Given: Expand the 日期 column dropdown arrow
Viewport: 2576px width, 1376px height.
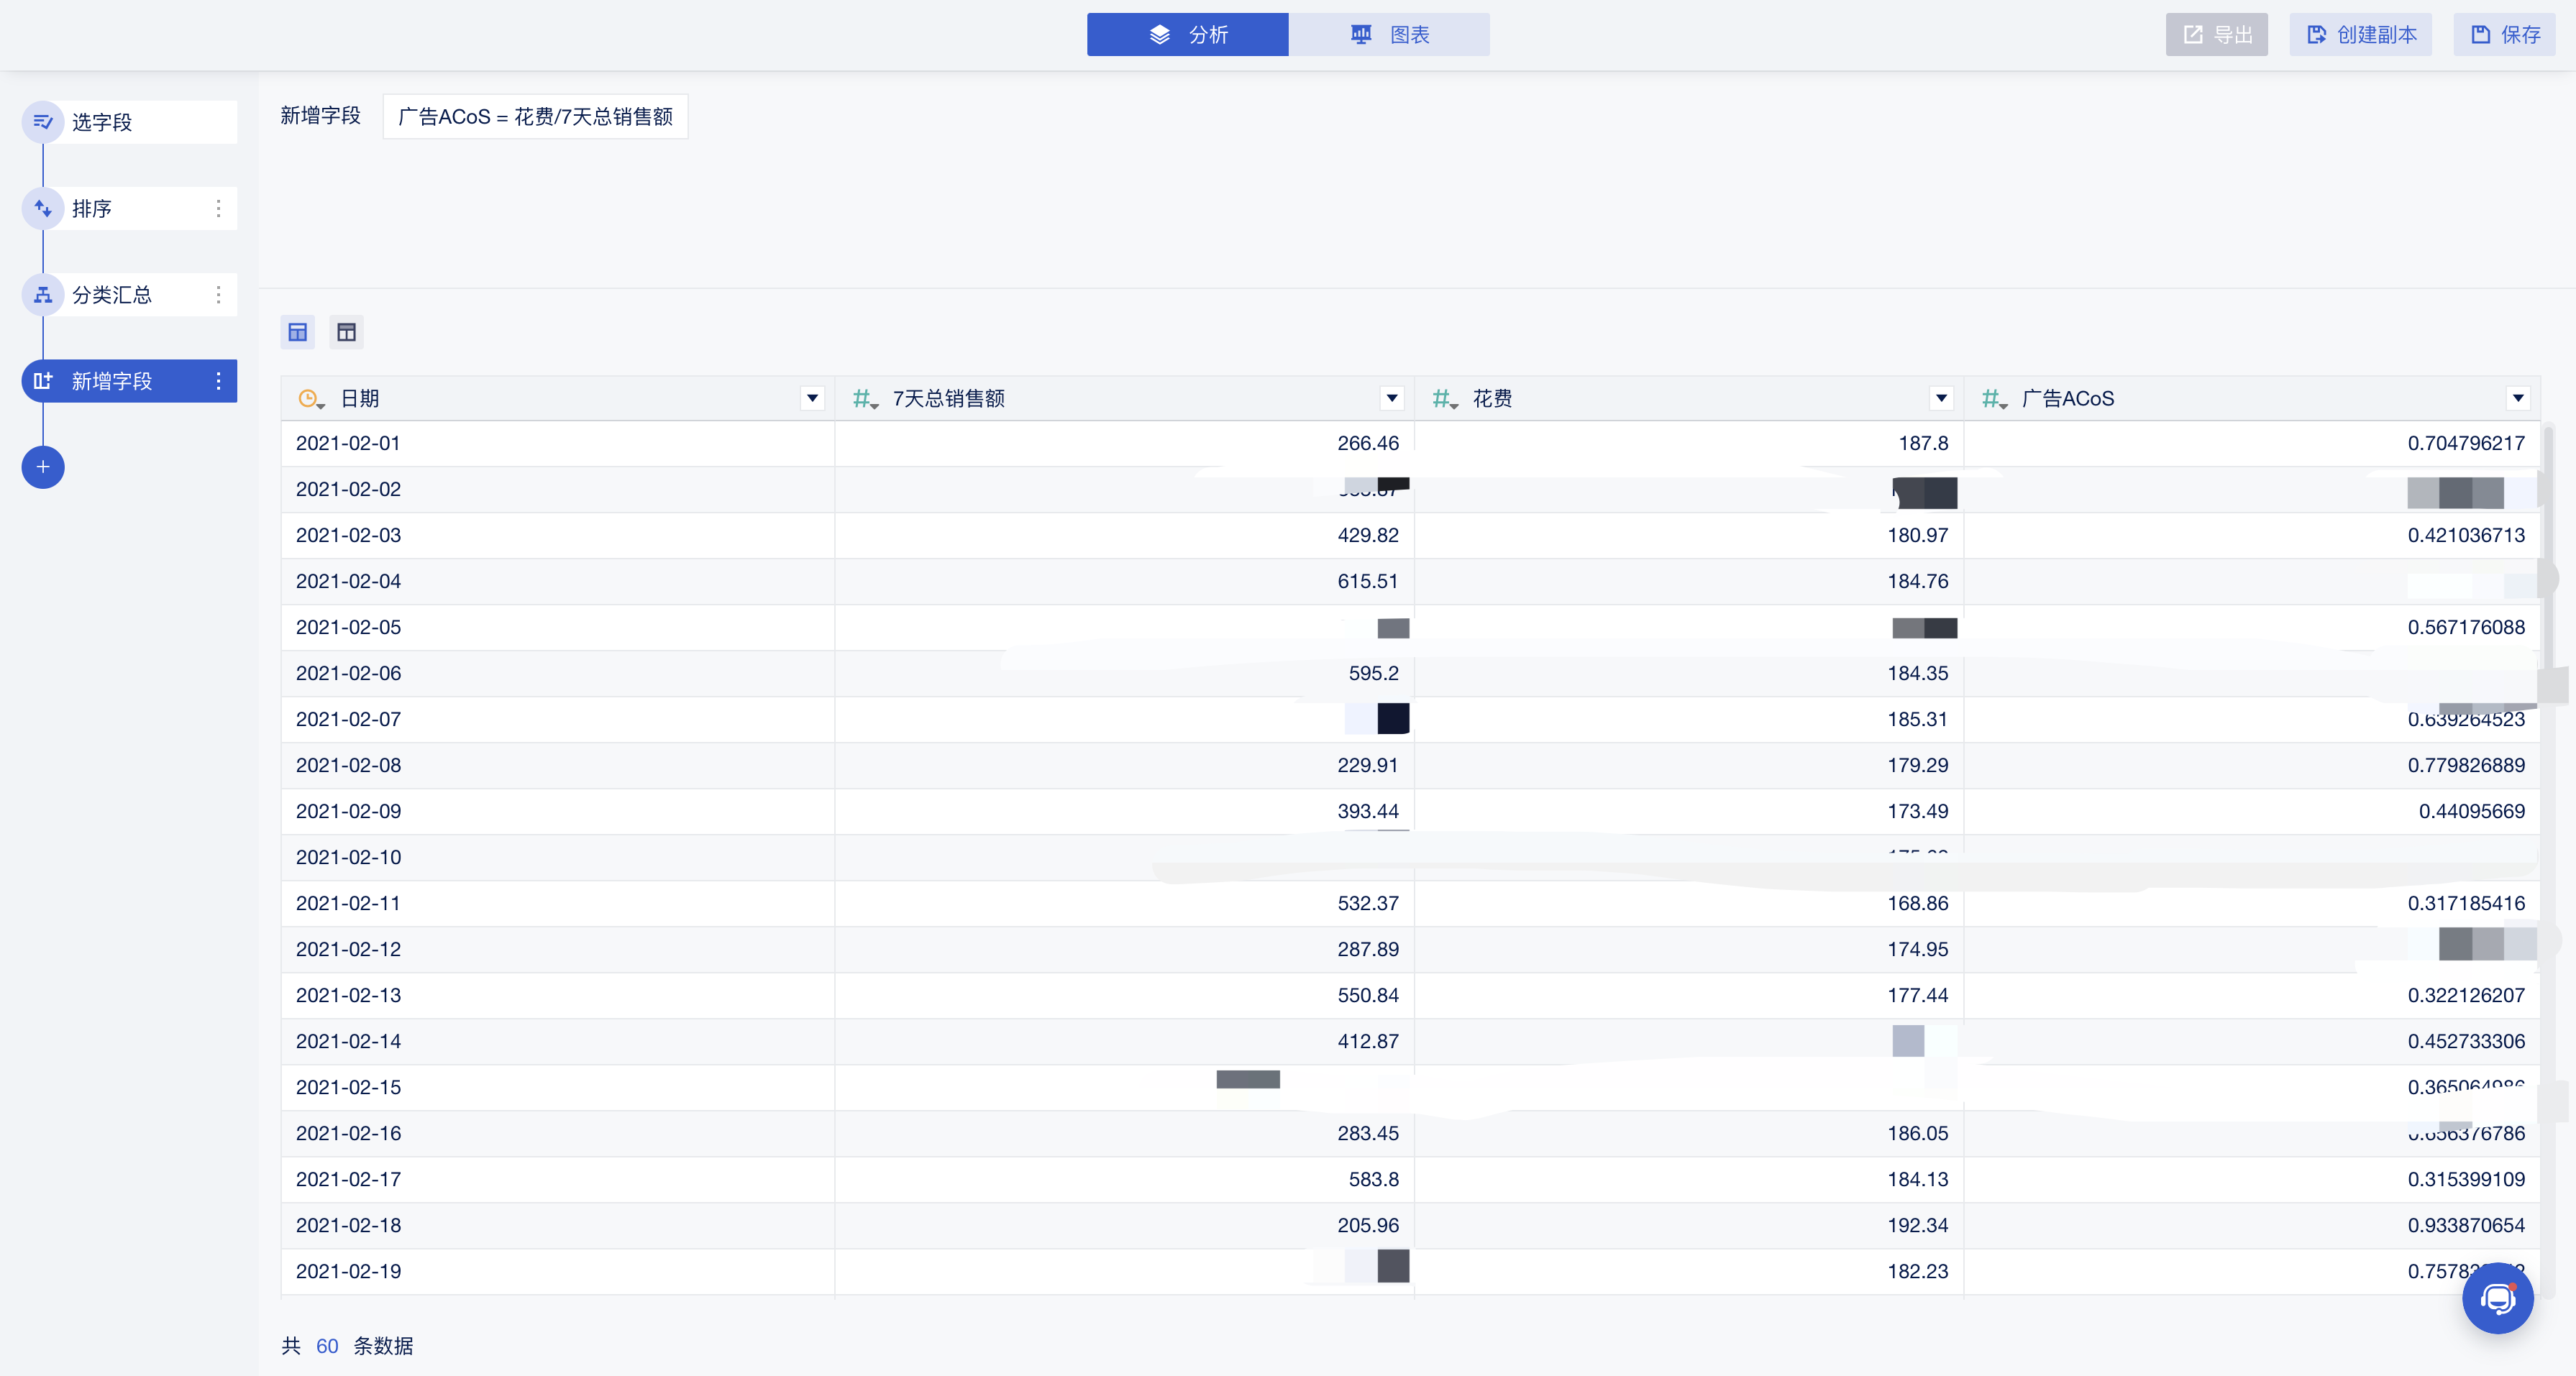Looking at the screenshot, I should [x=812, y=398].
